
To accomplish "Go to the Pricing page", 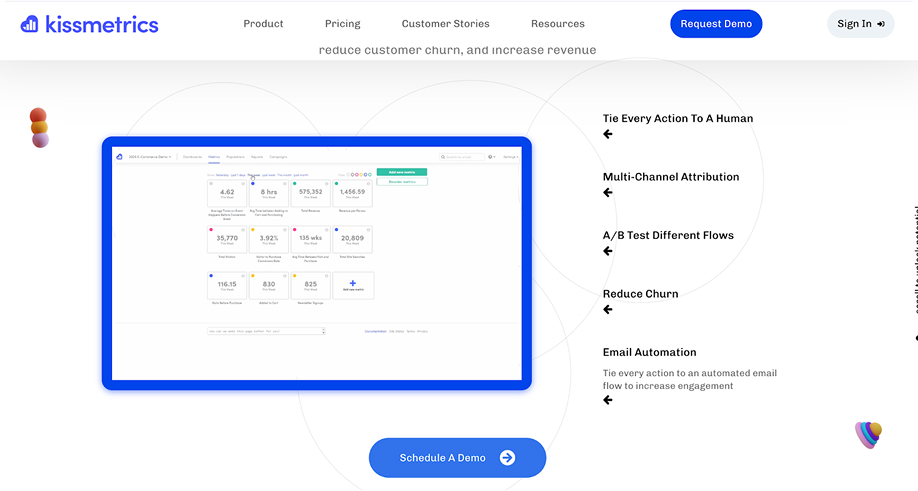I will click(x=342, y=24).
